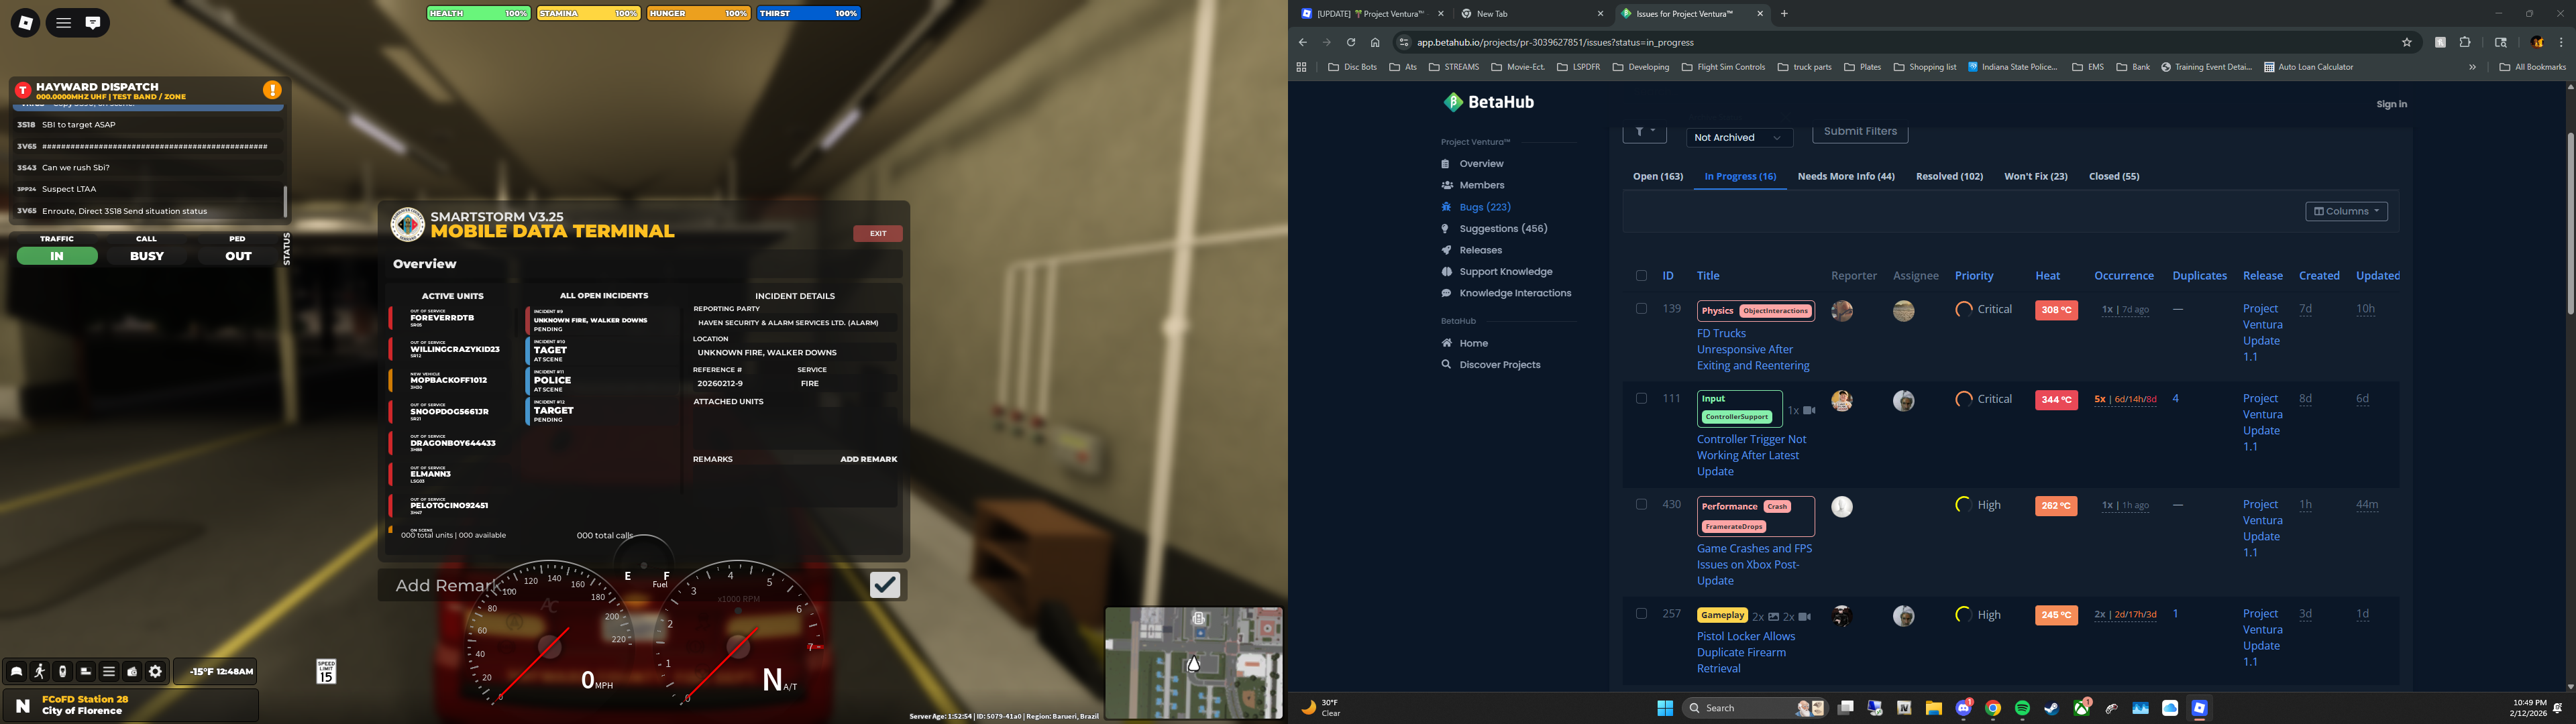Open the gear settings icon in game toolbar
Image resolution: width=2576 pixels, height=724 pixels.
155,672
